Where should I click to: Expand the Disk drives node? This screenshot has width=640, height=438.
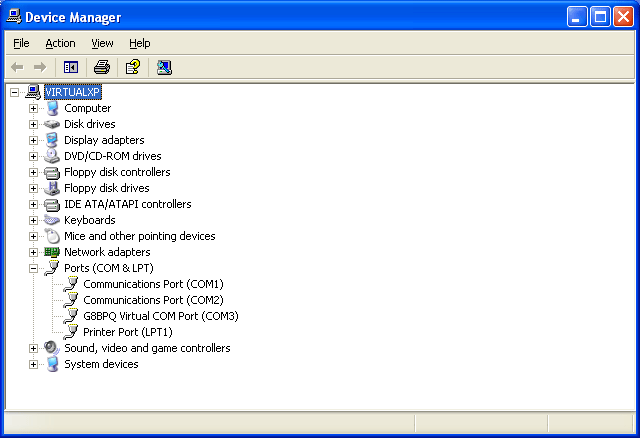coord(33,124)
